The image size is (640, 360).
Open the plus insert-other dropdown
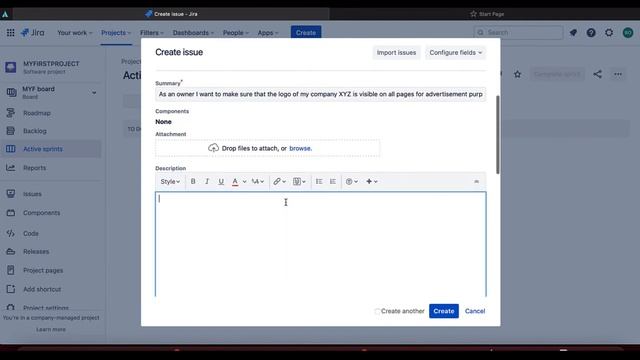point(371,182)
